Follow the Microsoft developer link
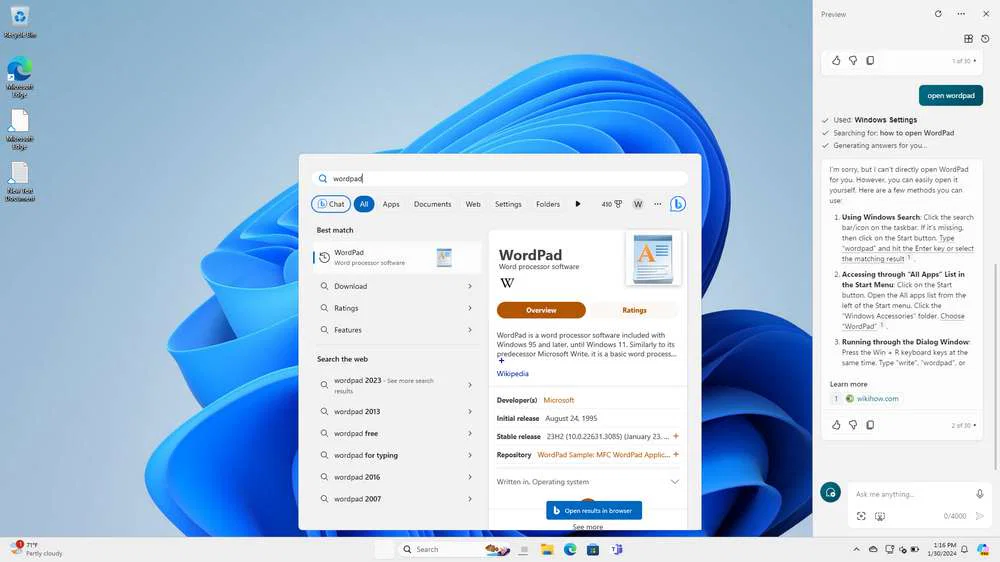This screenshot has height=562, width=1000. tap(559, 400)
